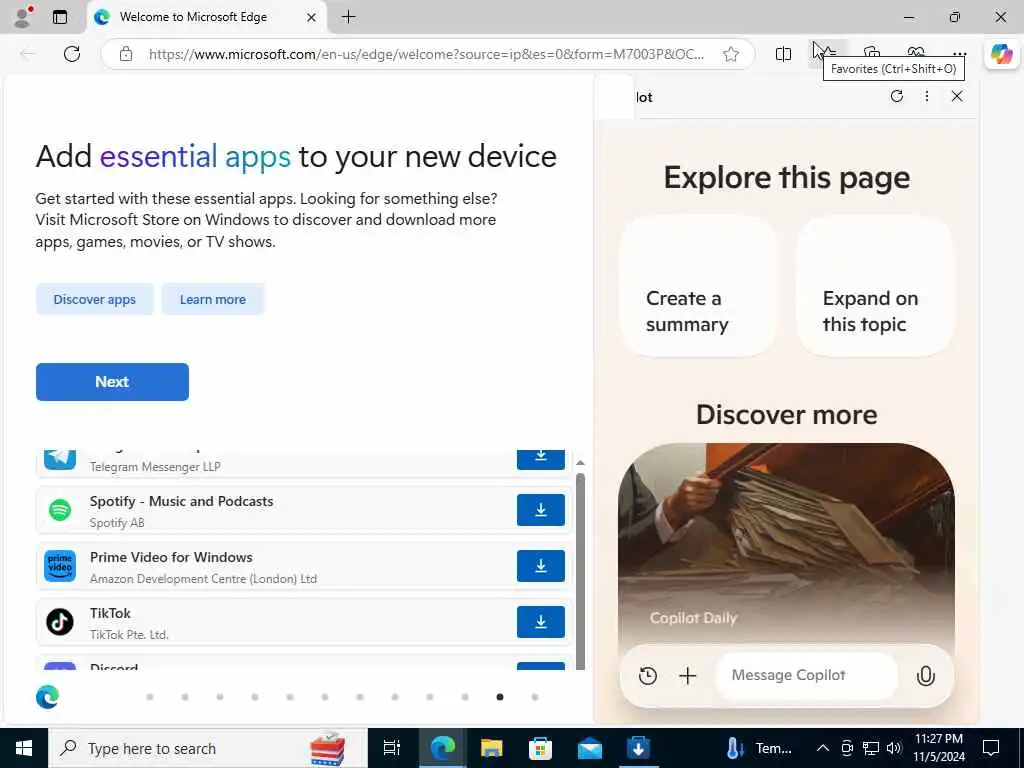The height and width of the screenshot is (768, 1024).
Task: Toggle the Copilot sidebar icon
Action: pyautogui.click(x=1001, y=54)
